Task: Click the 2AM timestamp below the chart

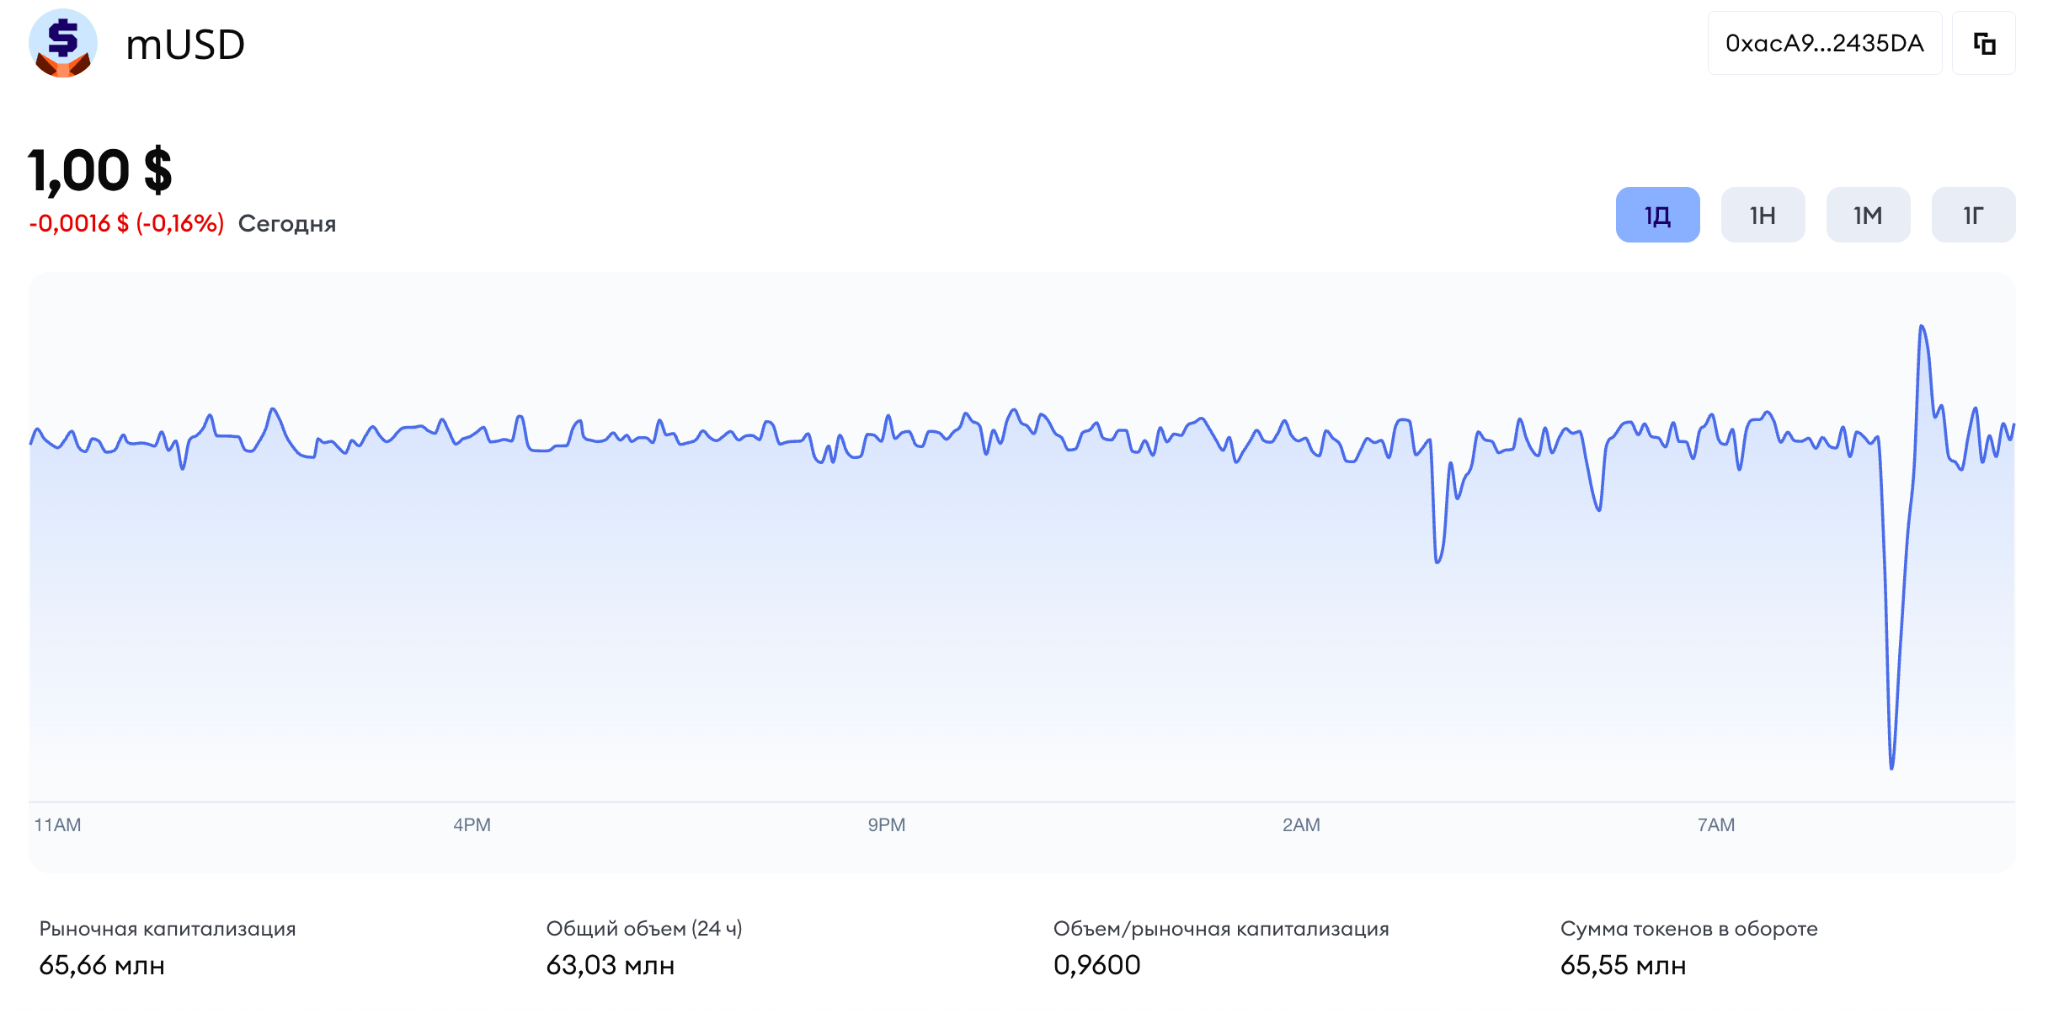Action: [1302, 824]
